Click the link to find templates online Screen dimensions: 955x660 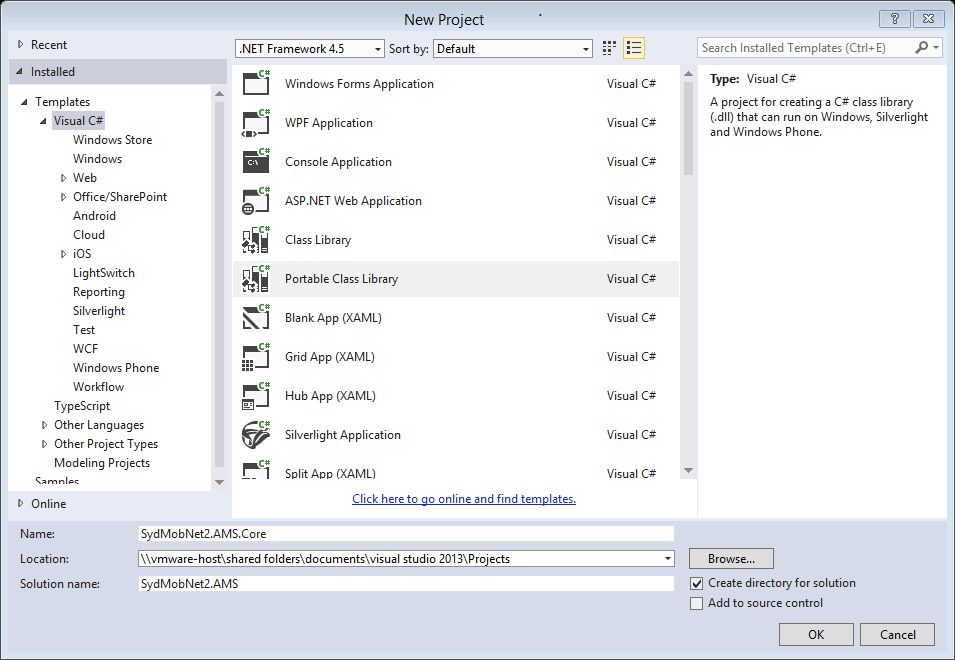pos(463,498)
